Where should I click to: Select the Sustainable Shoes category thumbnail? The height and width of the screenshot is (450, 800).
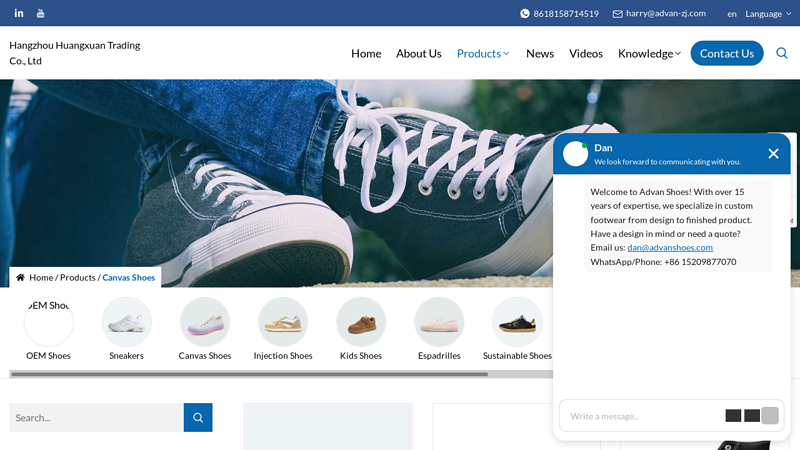(x=517, y=322)
